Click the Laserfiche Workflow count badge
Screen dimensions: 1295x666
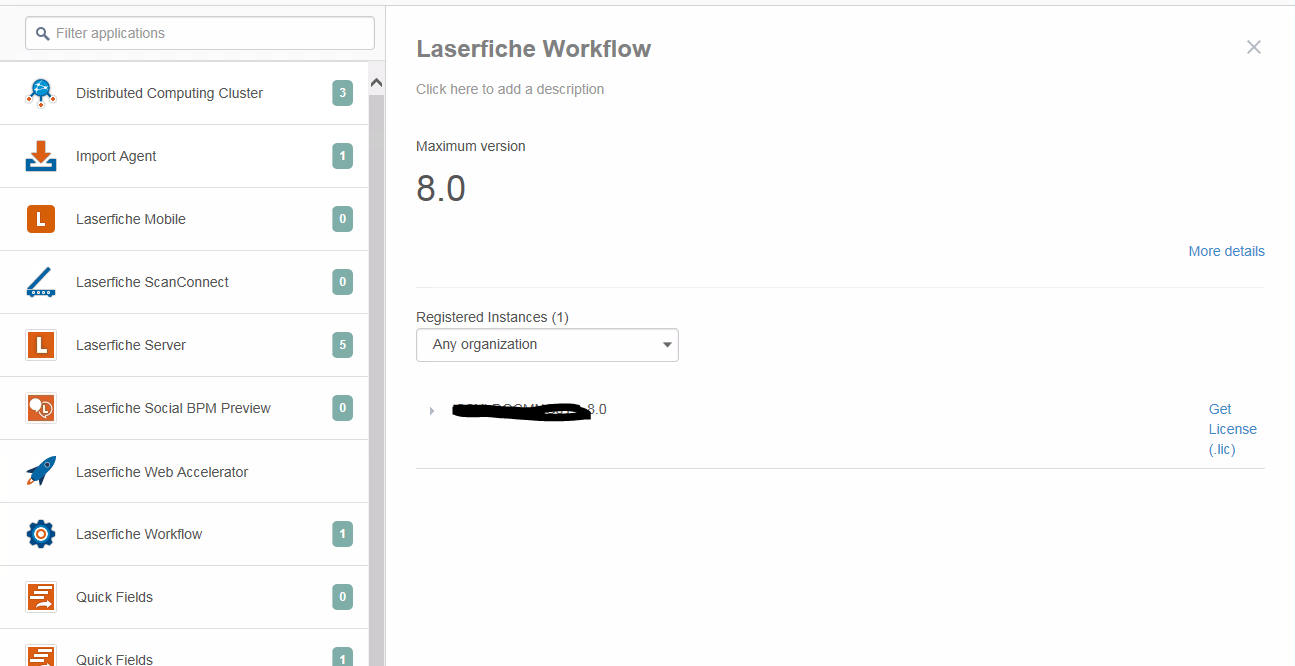(x=343, y=534)
